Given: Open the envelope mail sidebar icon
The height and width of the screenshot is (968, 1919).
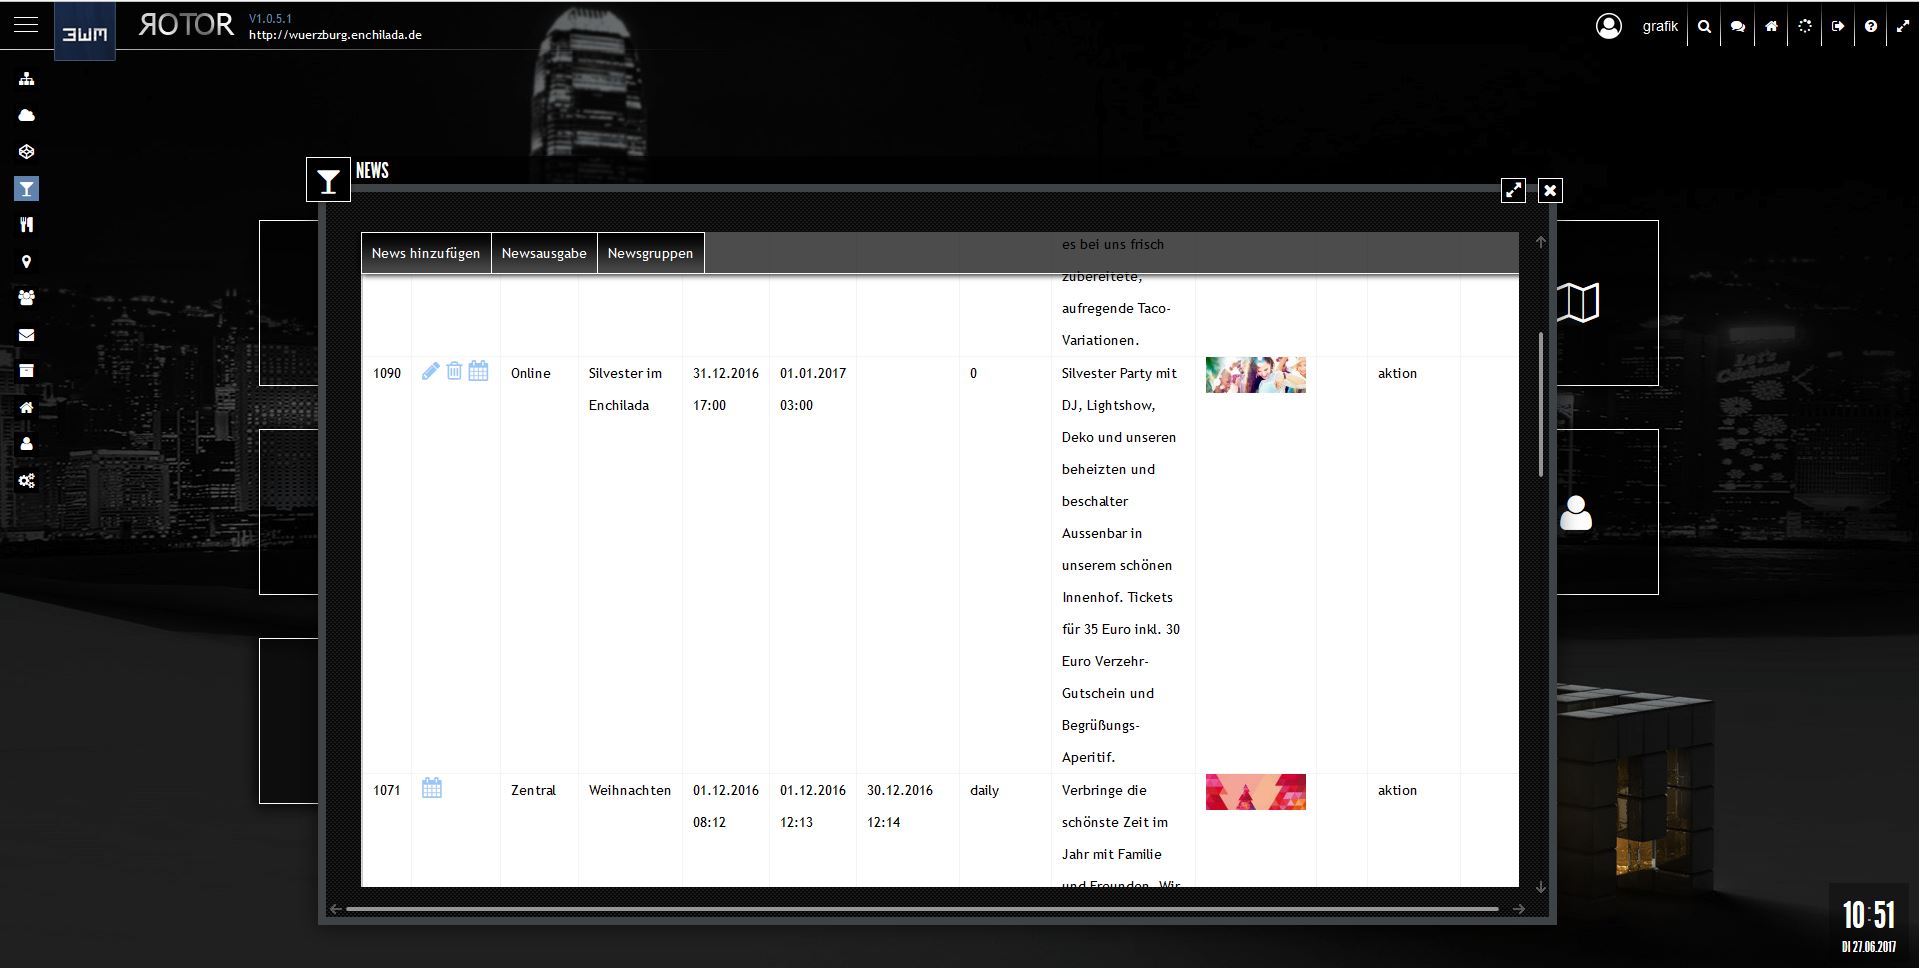Looking at the screenshot, I should pos(27,335).
